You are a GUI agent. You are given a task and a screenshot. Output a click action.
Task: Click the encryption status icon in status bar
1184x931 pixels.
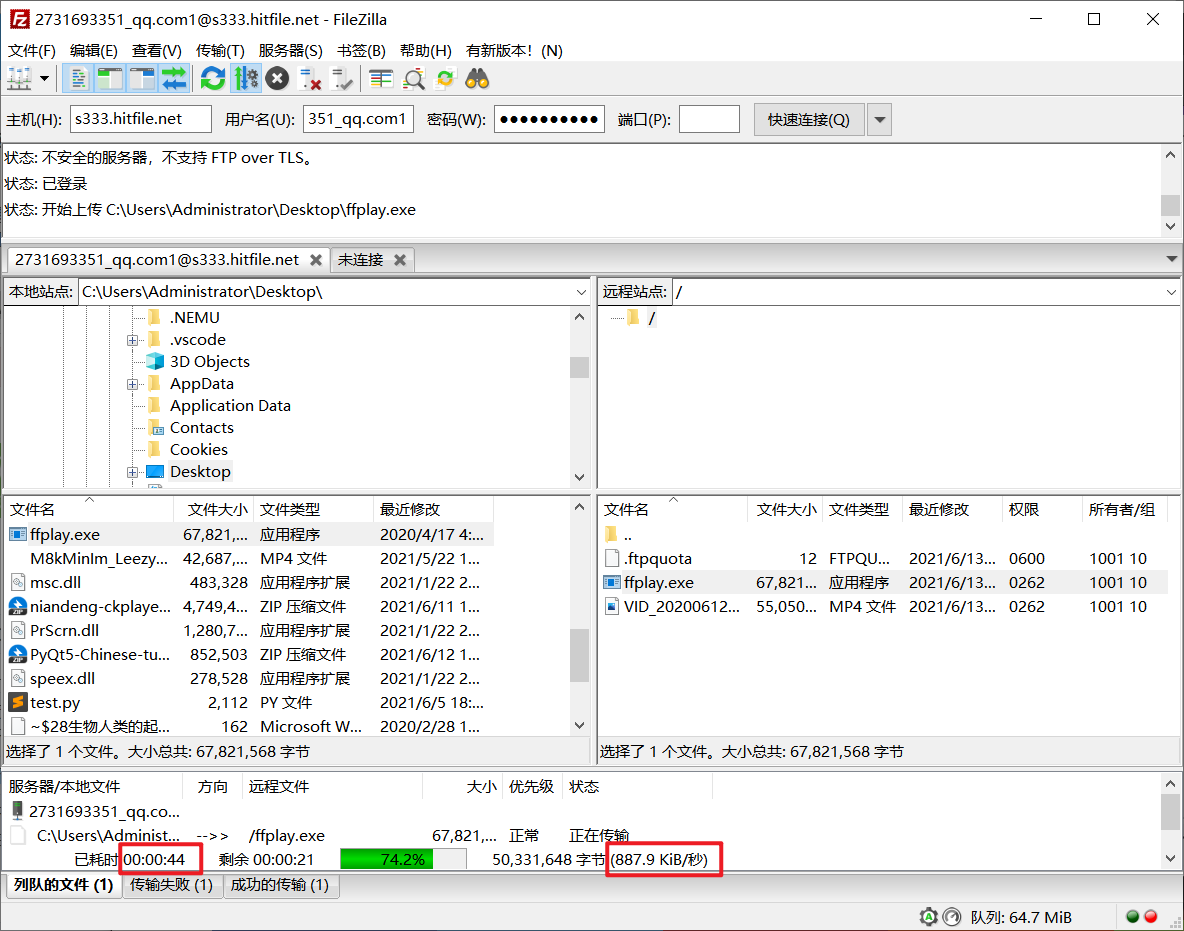pos(928,917)
